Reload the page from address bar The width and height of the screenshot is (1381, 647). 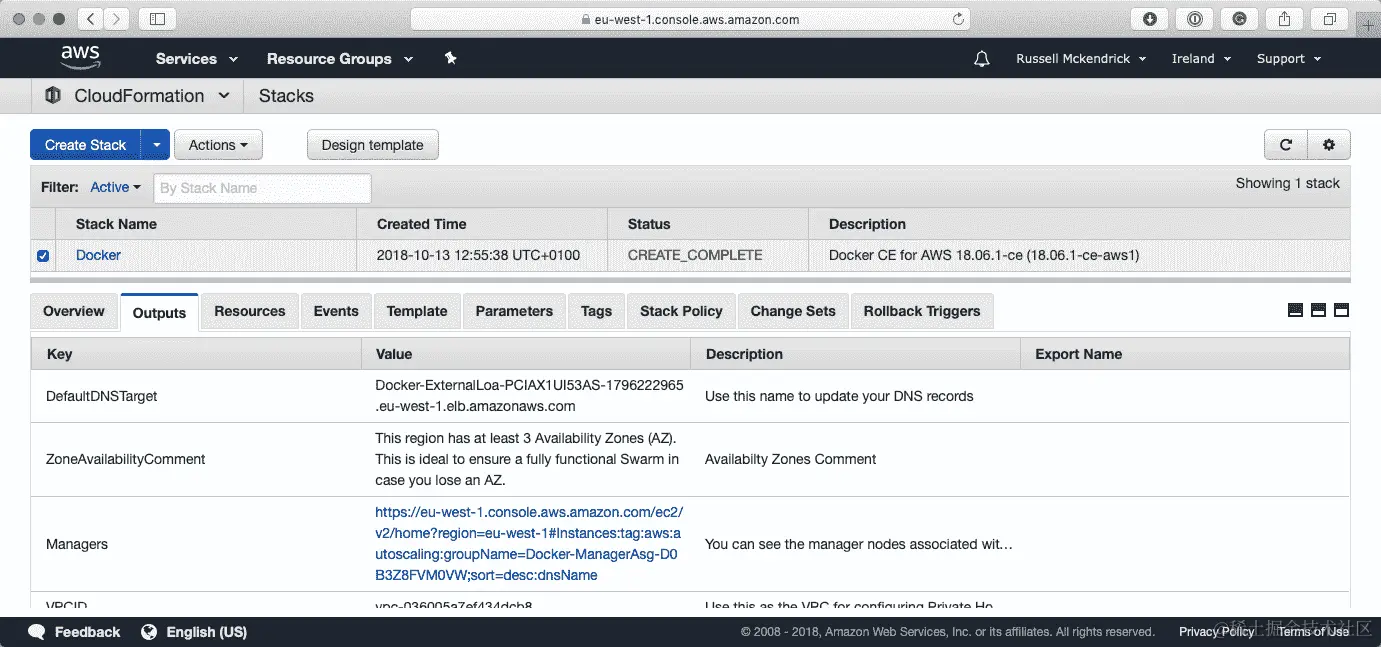[x=958, y=19]
